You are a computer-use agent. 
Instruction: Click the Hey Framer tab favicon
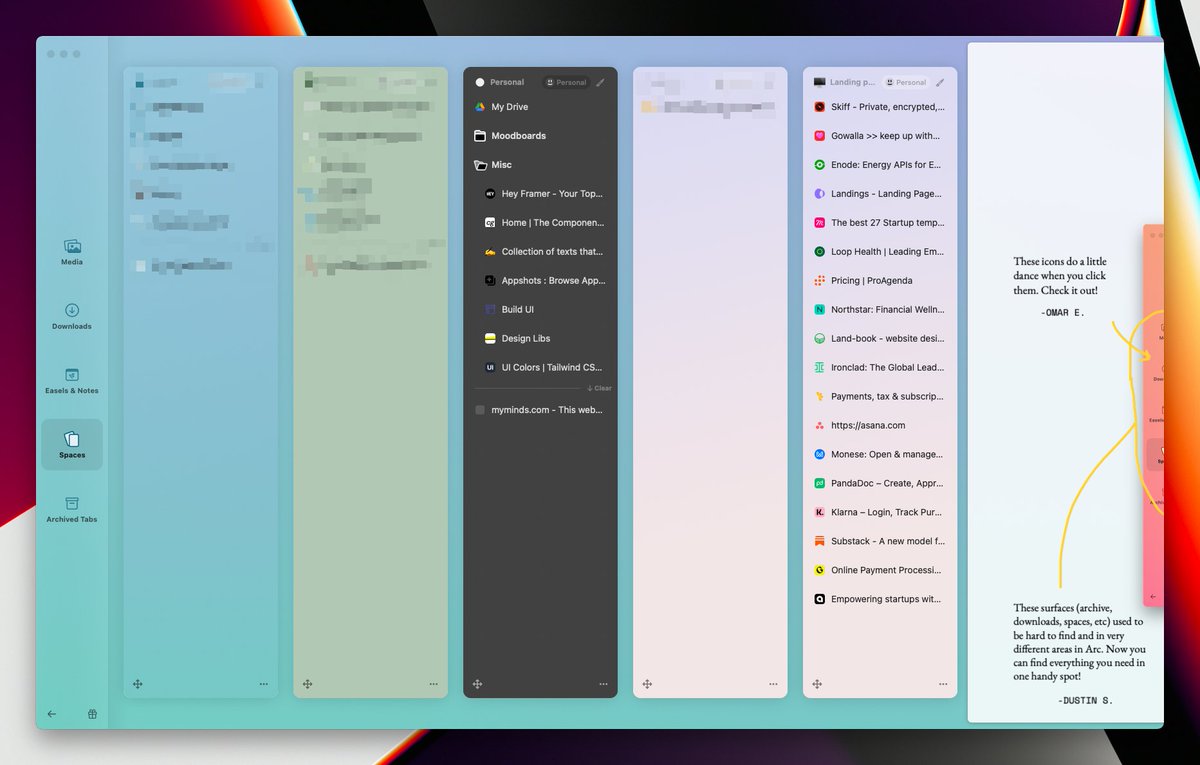pos(490,194)
